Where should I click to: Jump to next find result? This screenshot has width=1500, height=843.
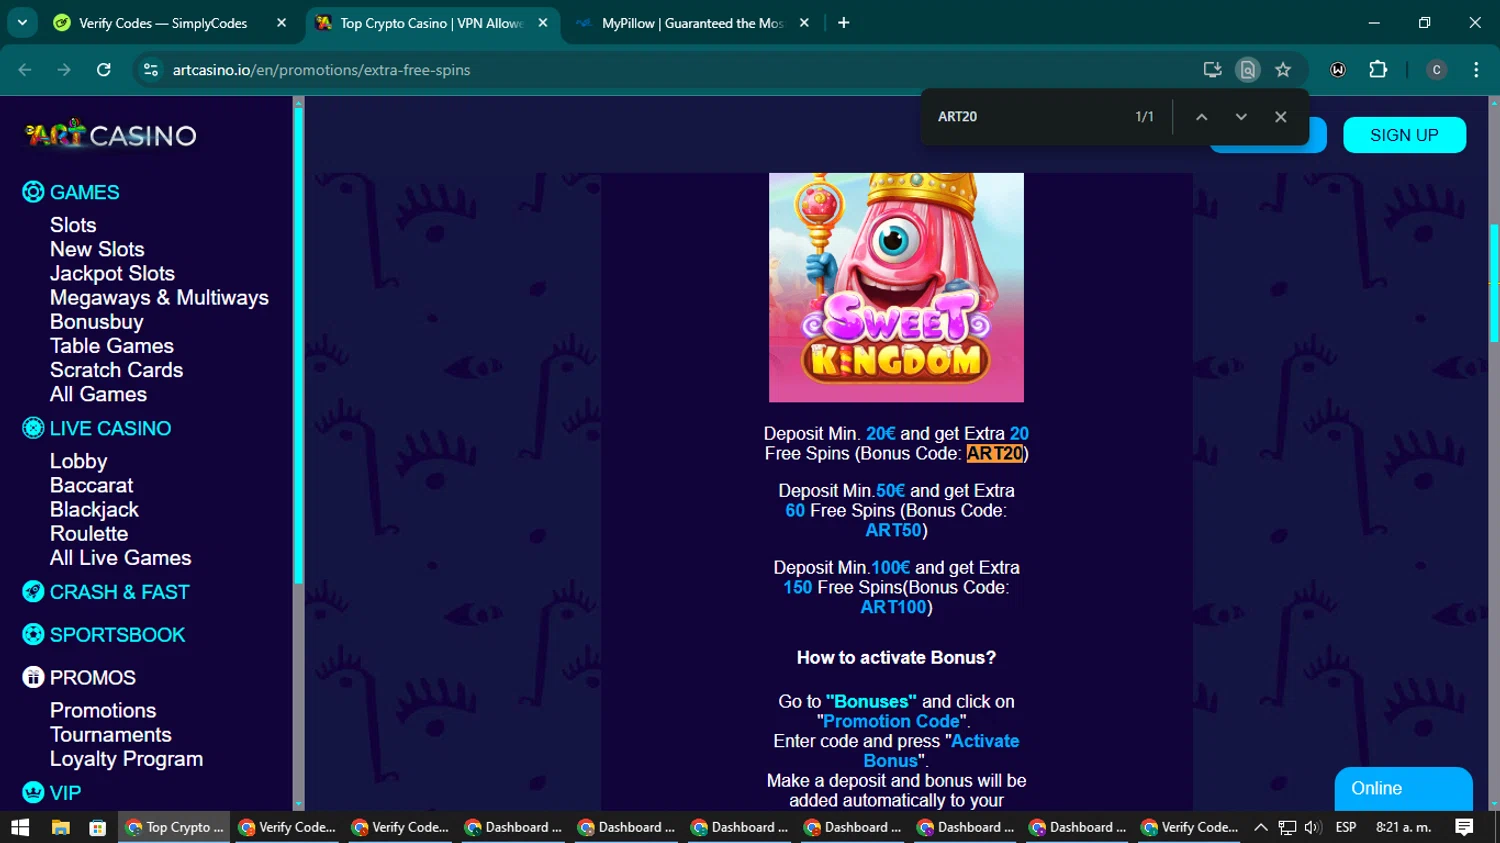(1241, 117)
